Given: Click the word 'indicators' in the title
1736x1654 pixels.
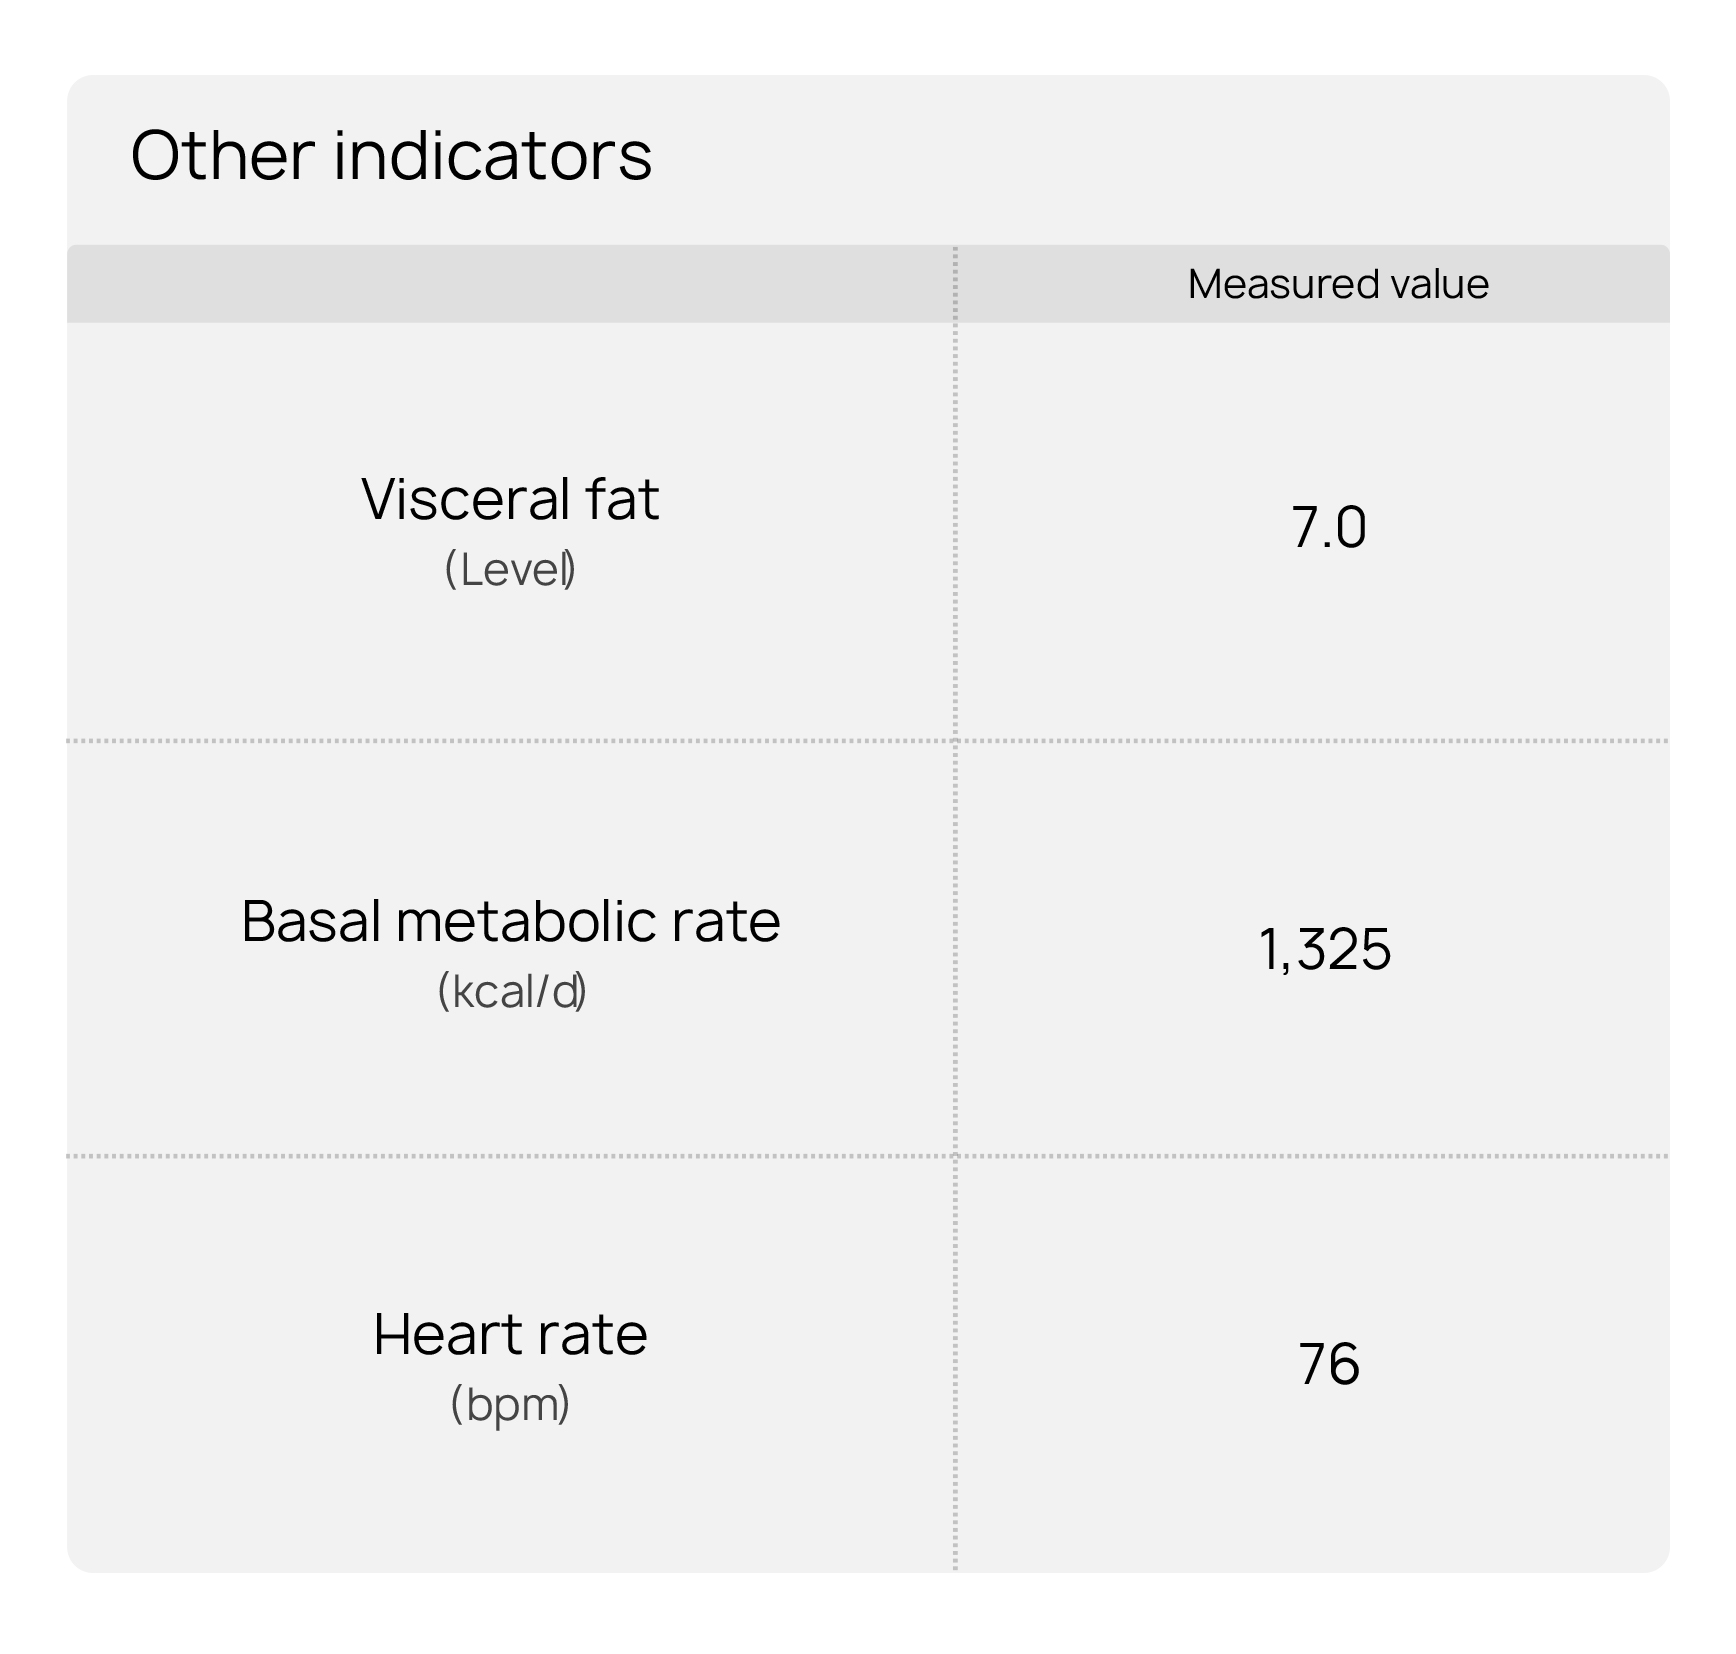Looking at the screenshot, I should pos(493,156).
